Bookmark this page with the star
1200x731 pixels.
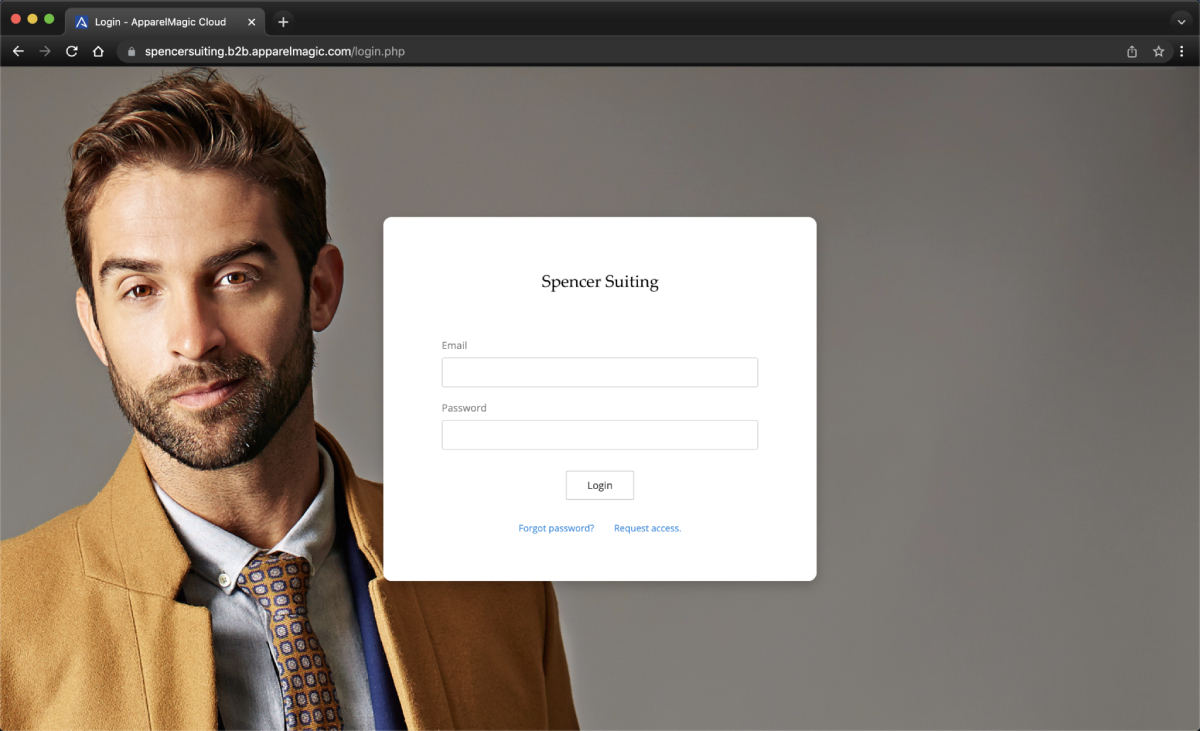pyautogui.click(x=1159, y=51)
